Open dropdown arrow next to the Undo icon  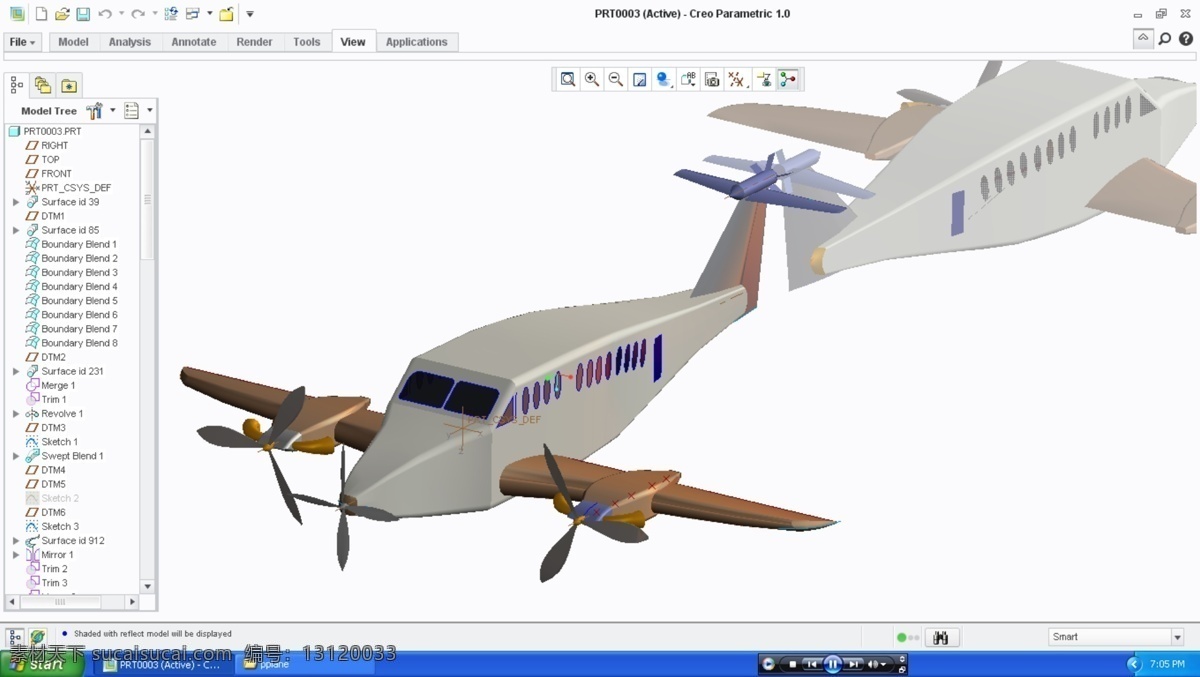click(121, 14)
